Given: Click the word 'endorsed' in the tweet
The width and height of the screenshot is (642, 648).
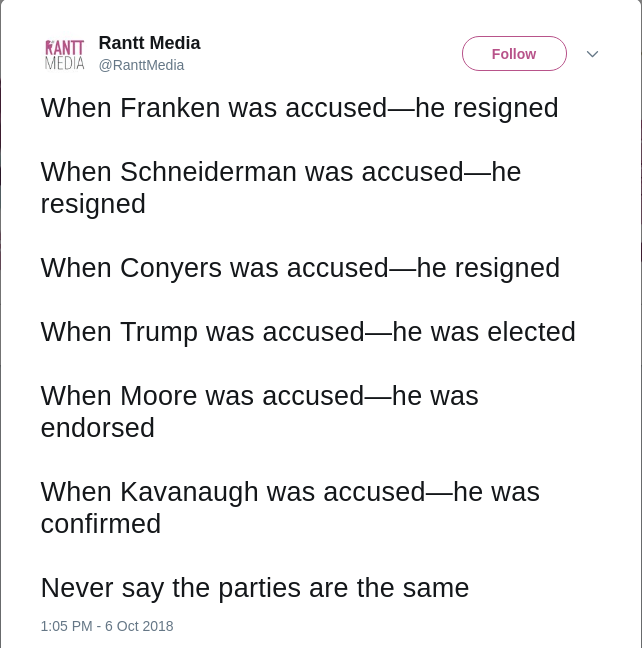Looking at the screenshot, I should pyautogui.click(x=98, y=427).
